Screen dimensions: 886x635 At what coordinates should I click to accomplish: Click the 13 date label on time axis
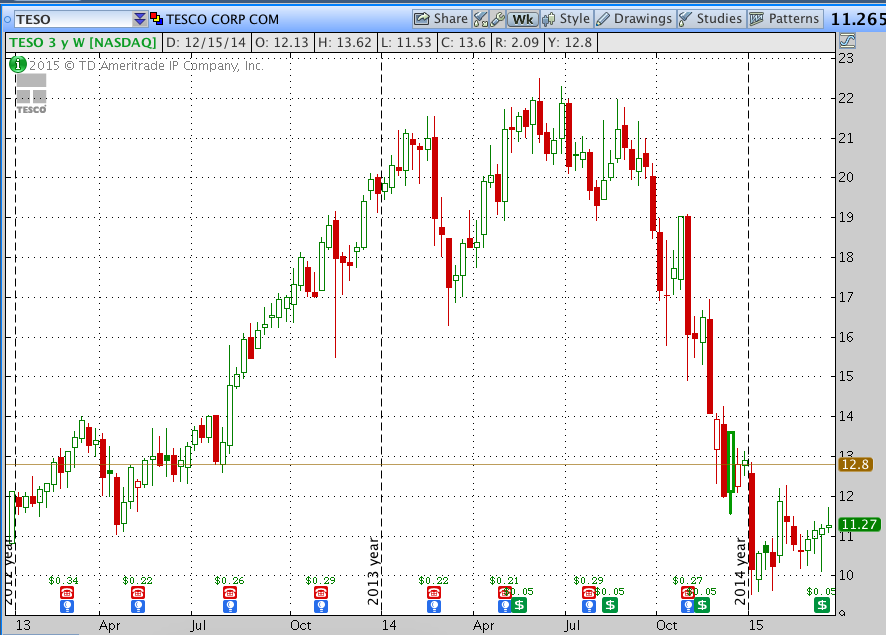(23, 625)
